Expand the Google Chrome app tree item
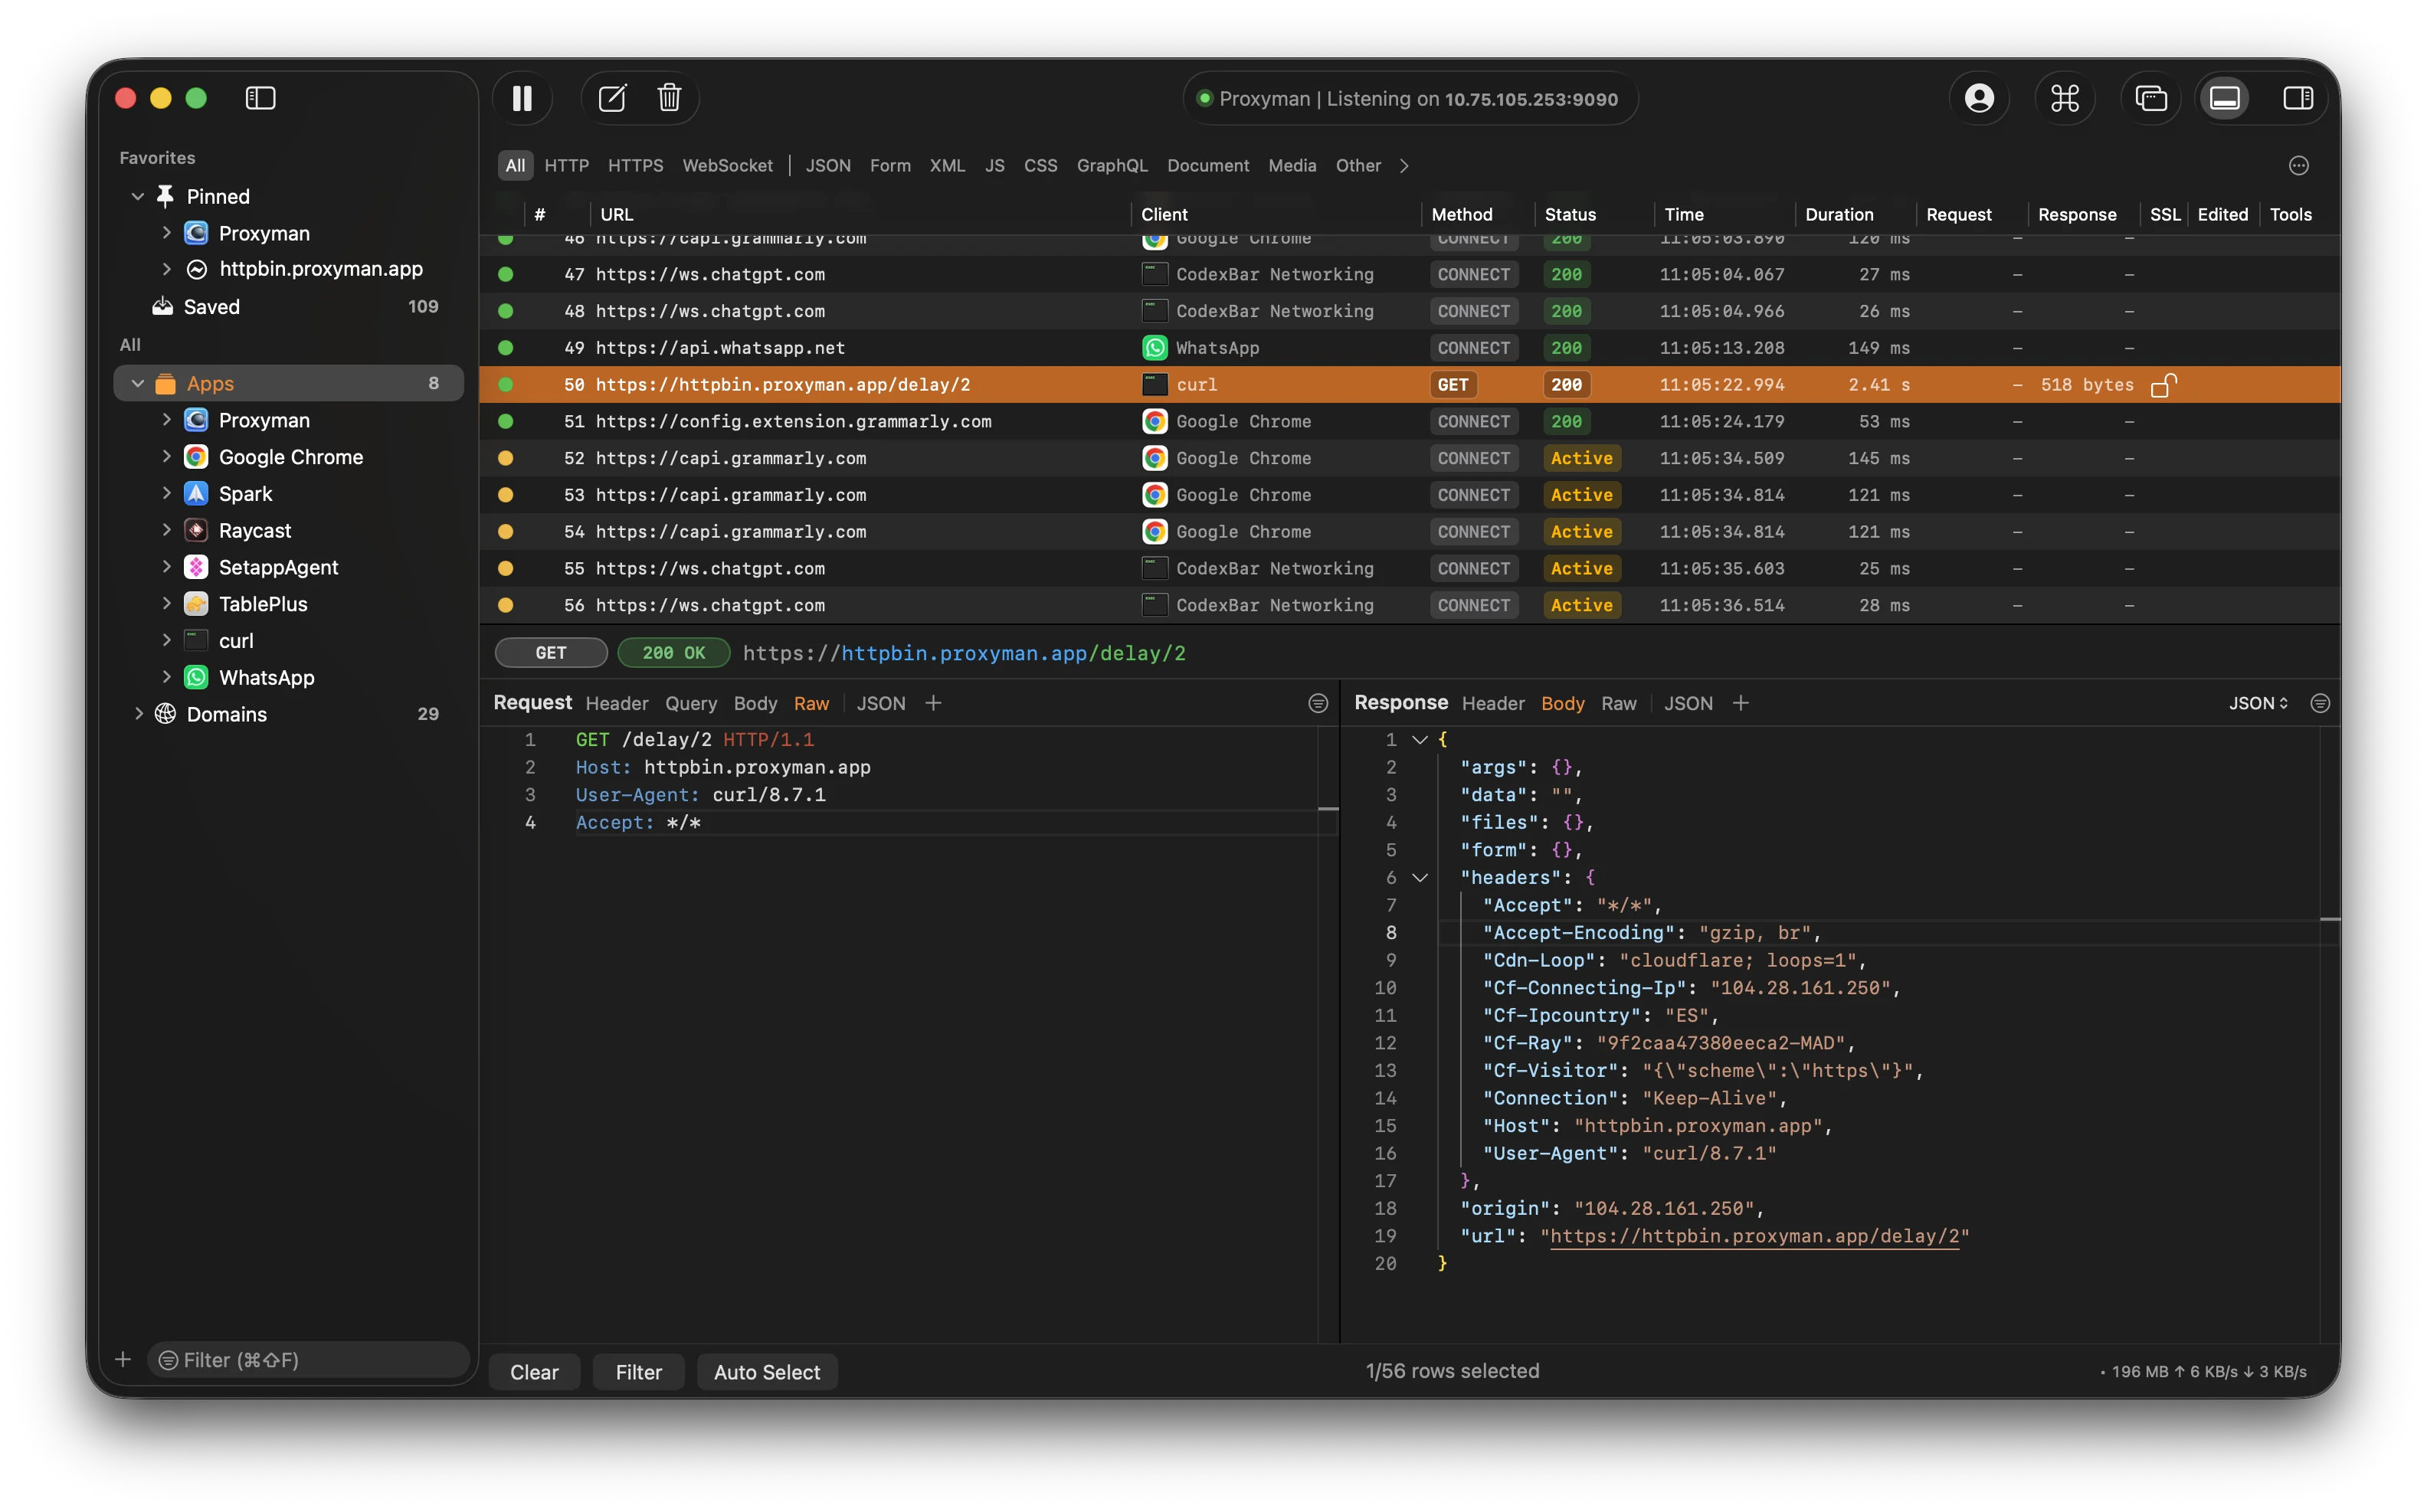Image resolution: width=2427 pixels, height=1512 pixels. point(166,457)
